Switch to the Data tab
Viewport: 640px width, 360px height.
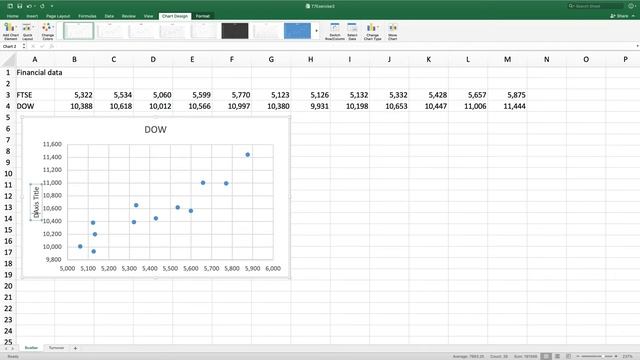coord(109,16)
